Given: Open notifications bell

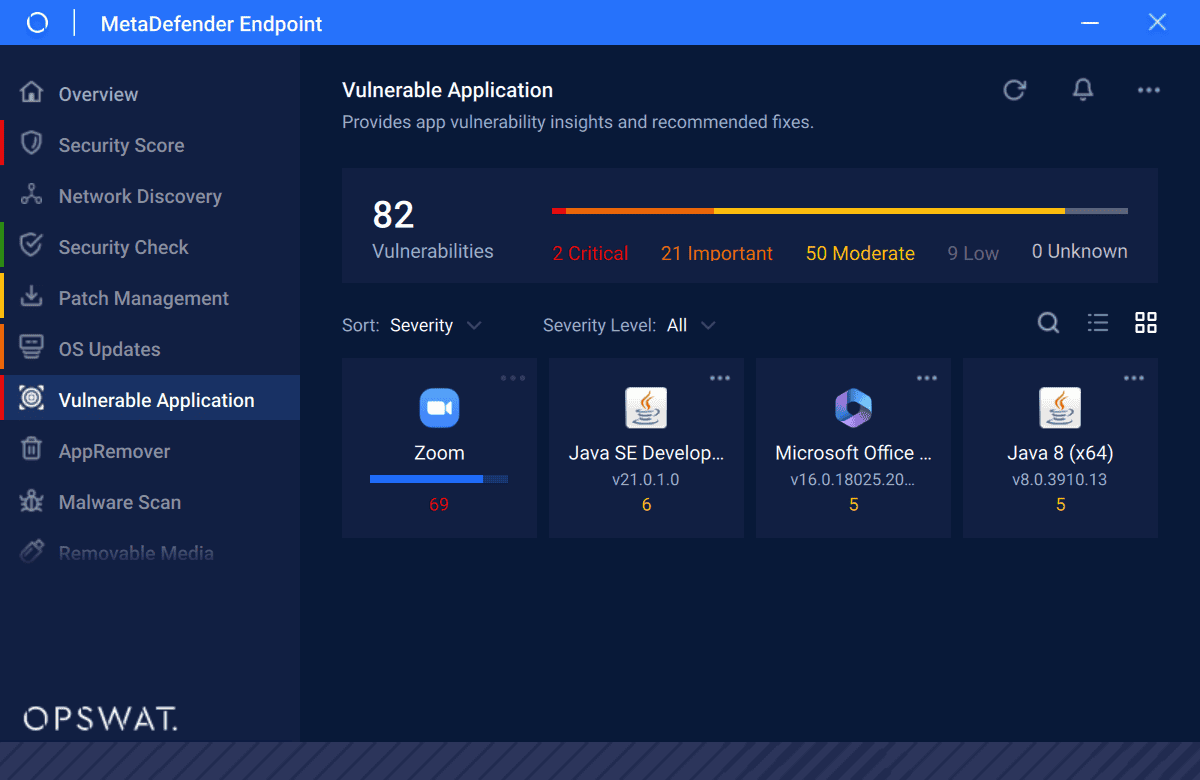Looking at the screenshot, I should [1083, 90].
